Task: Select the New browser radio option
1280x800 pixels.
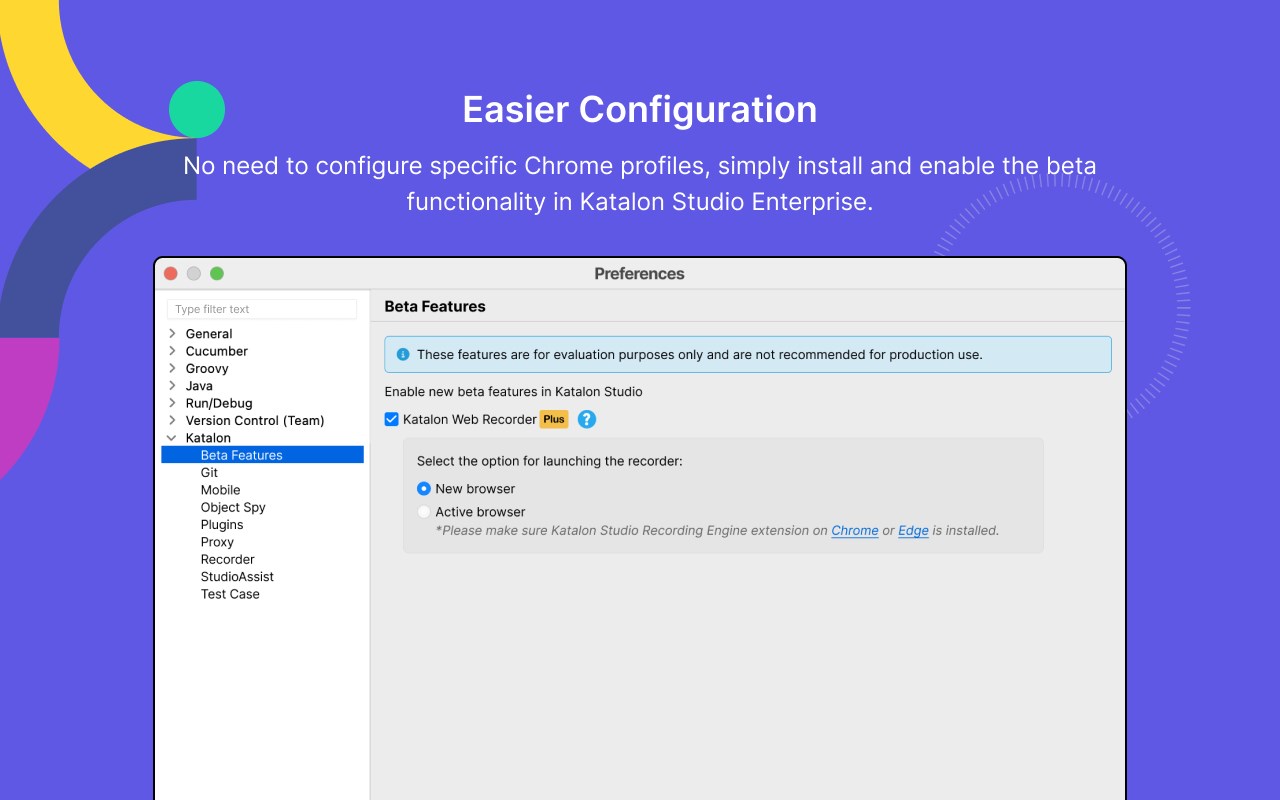Action: tap(424, 489)
